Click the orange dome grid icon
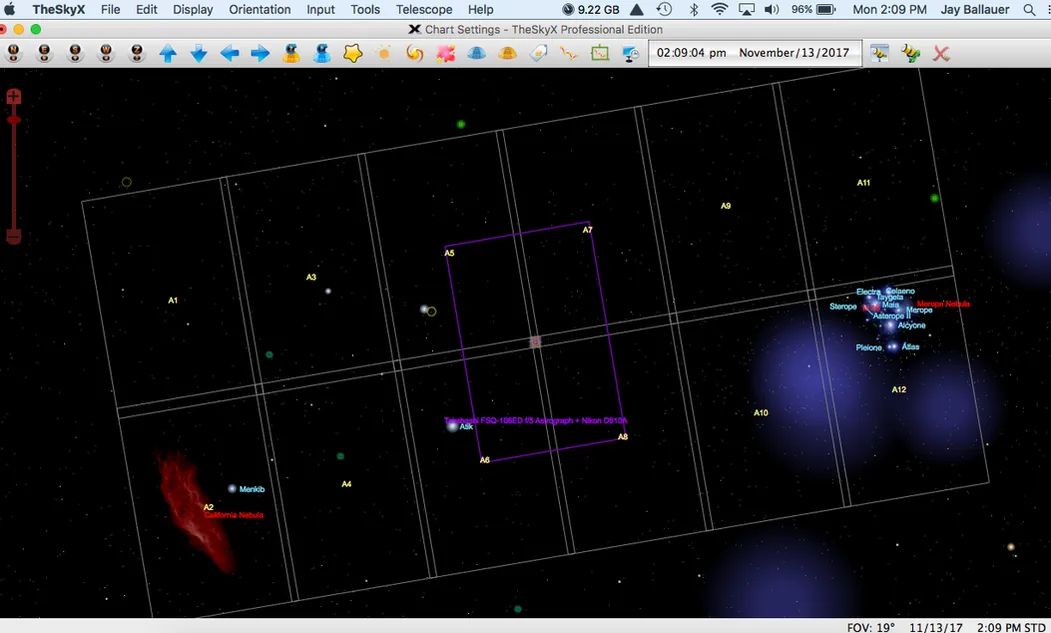 507,53
